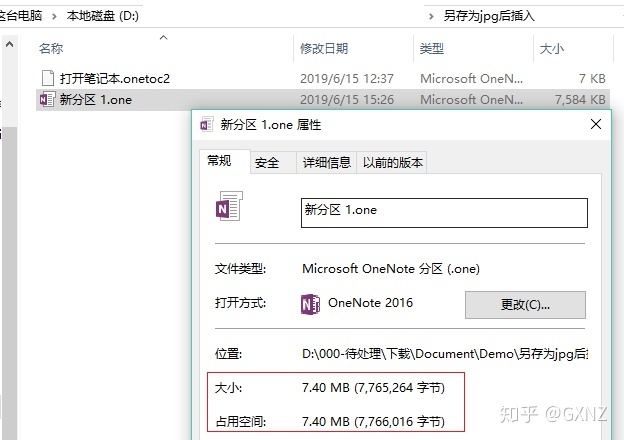This screenshot has height=440, width=624.
Task: Click the Microsoft OneN... type in the 打开笔记本.onetoc2 row
Action: (x=472, y=78)
